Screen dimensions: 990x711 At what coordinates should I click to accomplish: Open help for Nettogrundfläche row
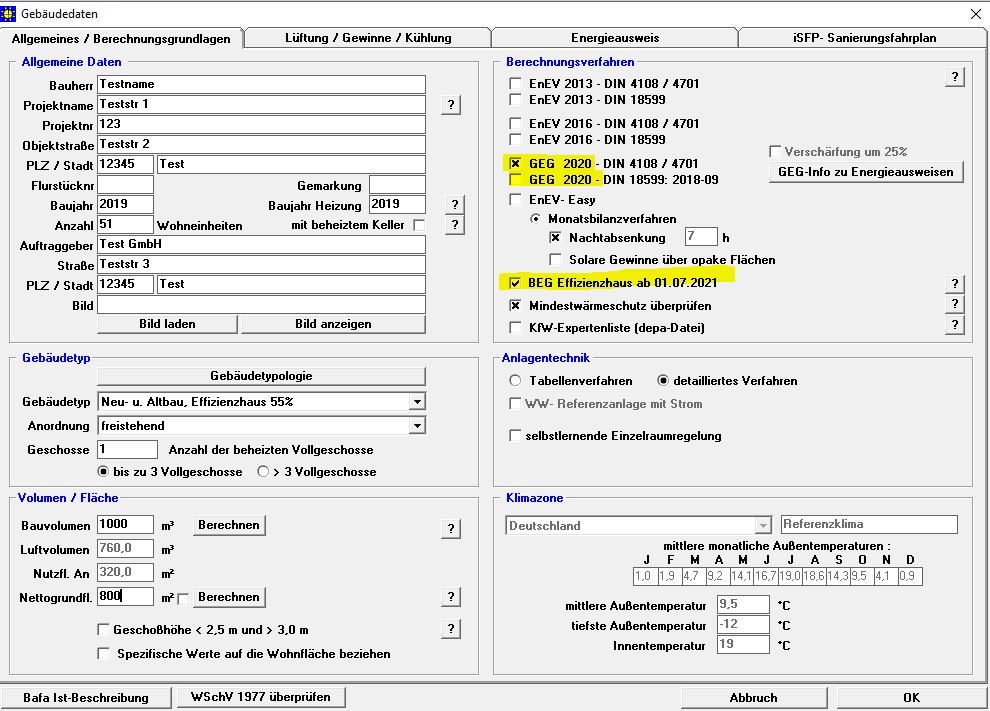click(451, 597)
